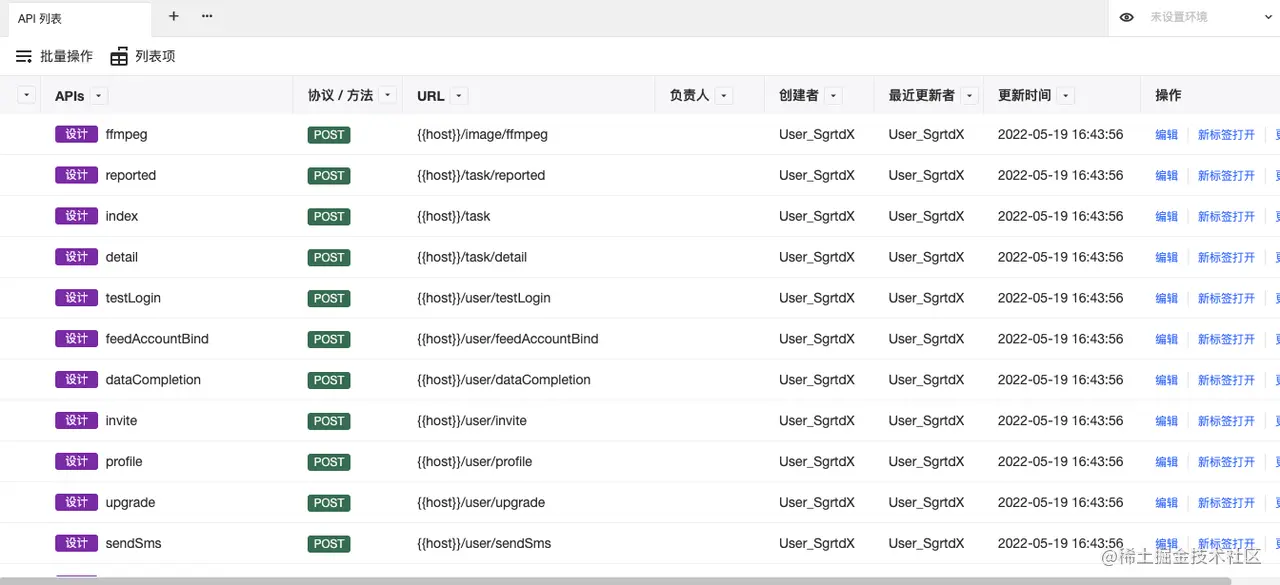The width and height of the screenshot is (1280, 585).
Task: Select the API name feedAccountBind
Action: 157,339
